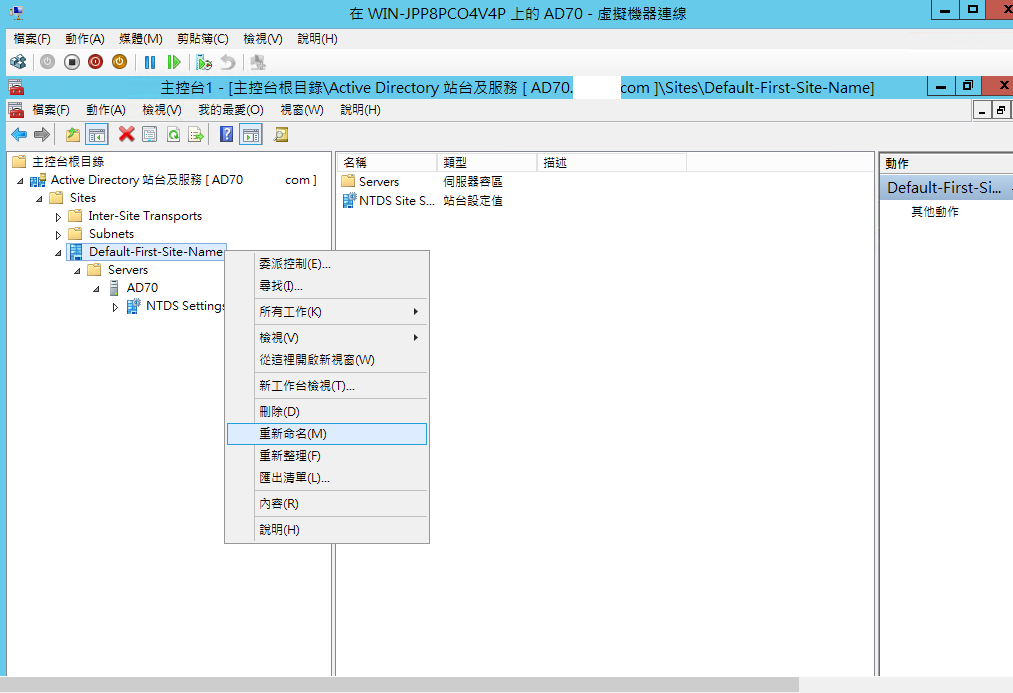Click the Servers folder icon in the list pane
This screenshot has height=693, width=1013.
(x=349, y=181)
